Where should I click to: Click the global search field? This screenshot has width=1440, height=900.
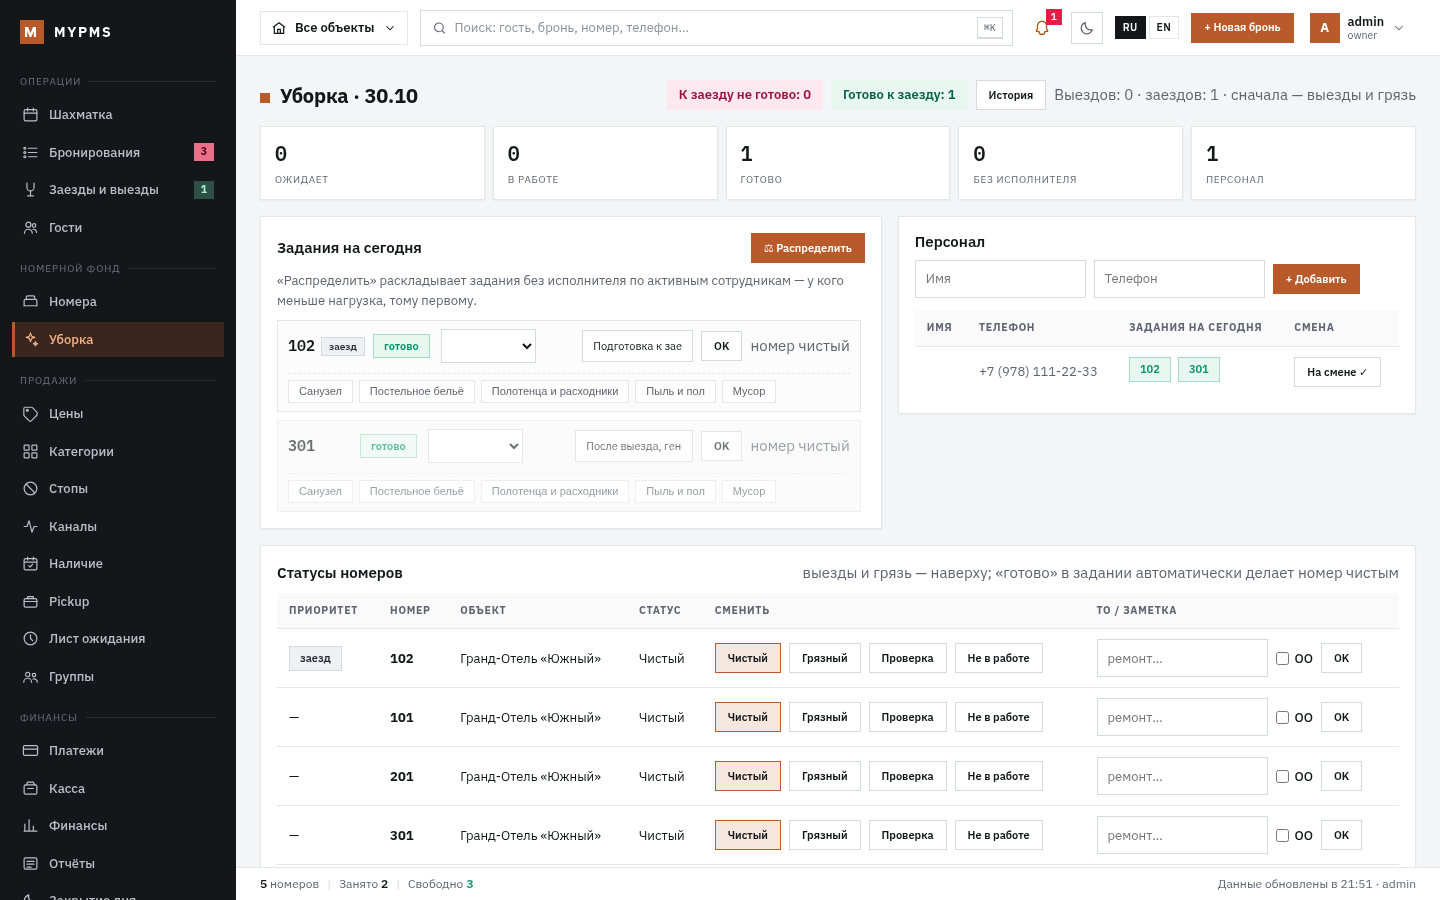[716, 28]
